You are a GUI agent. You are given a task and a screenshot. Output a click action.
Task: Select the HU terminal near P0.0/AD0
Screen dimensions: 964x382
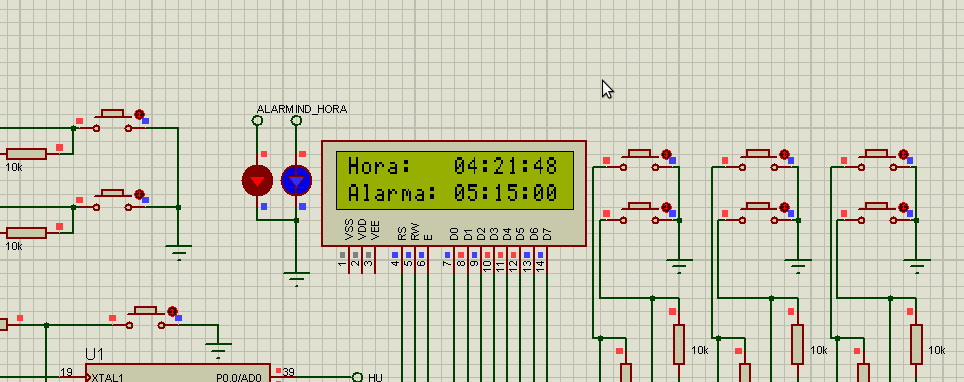358,376
